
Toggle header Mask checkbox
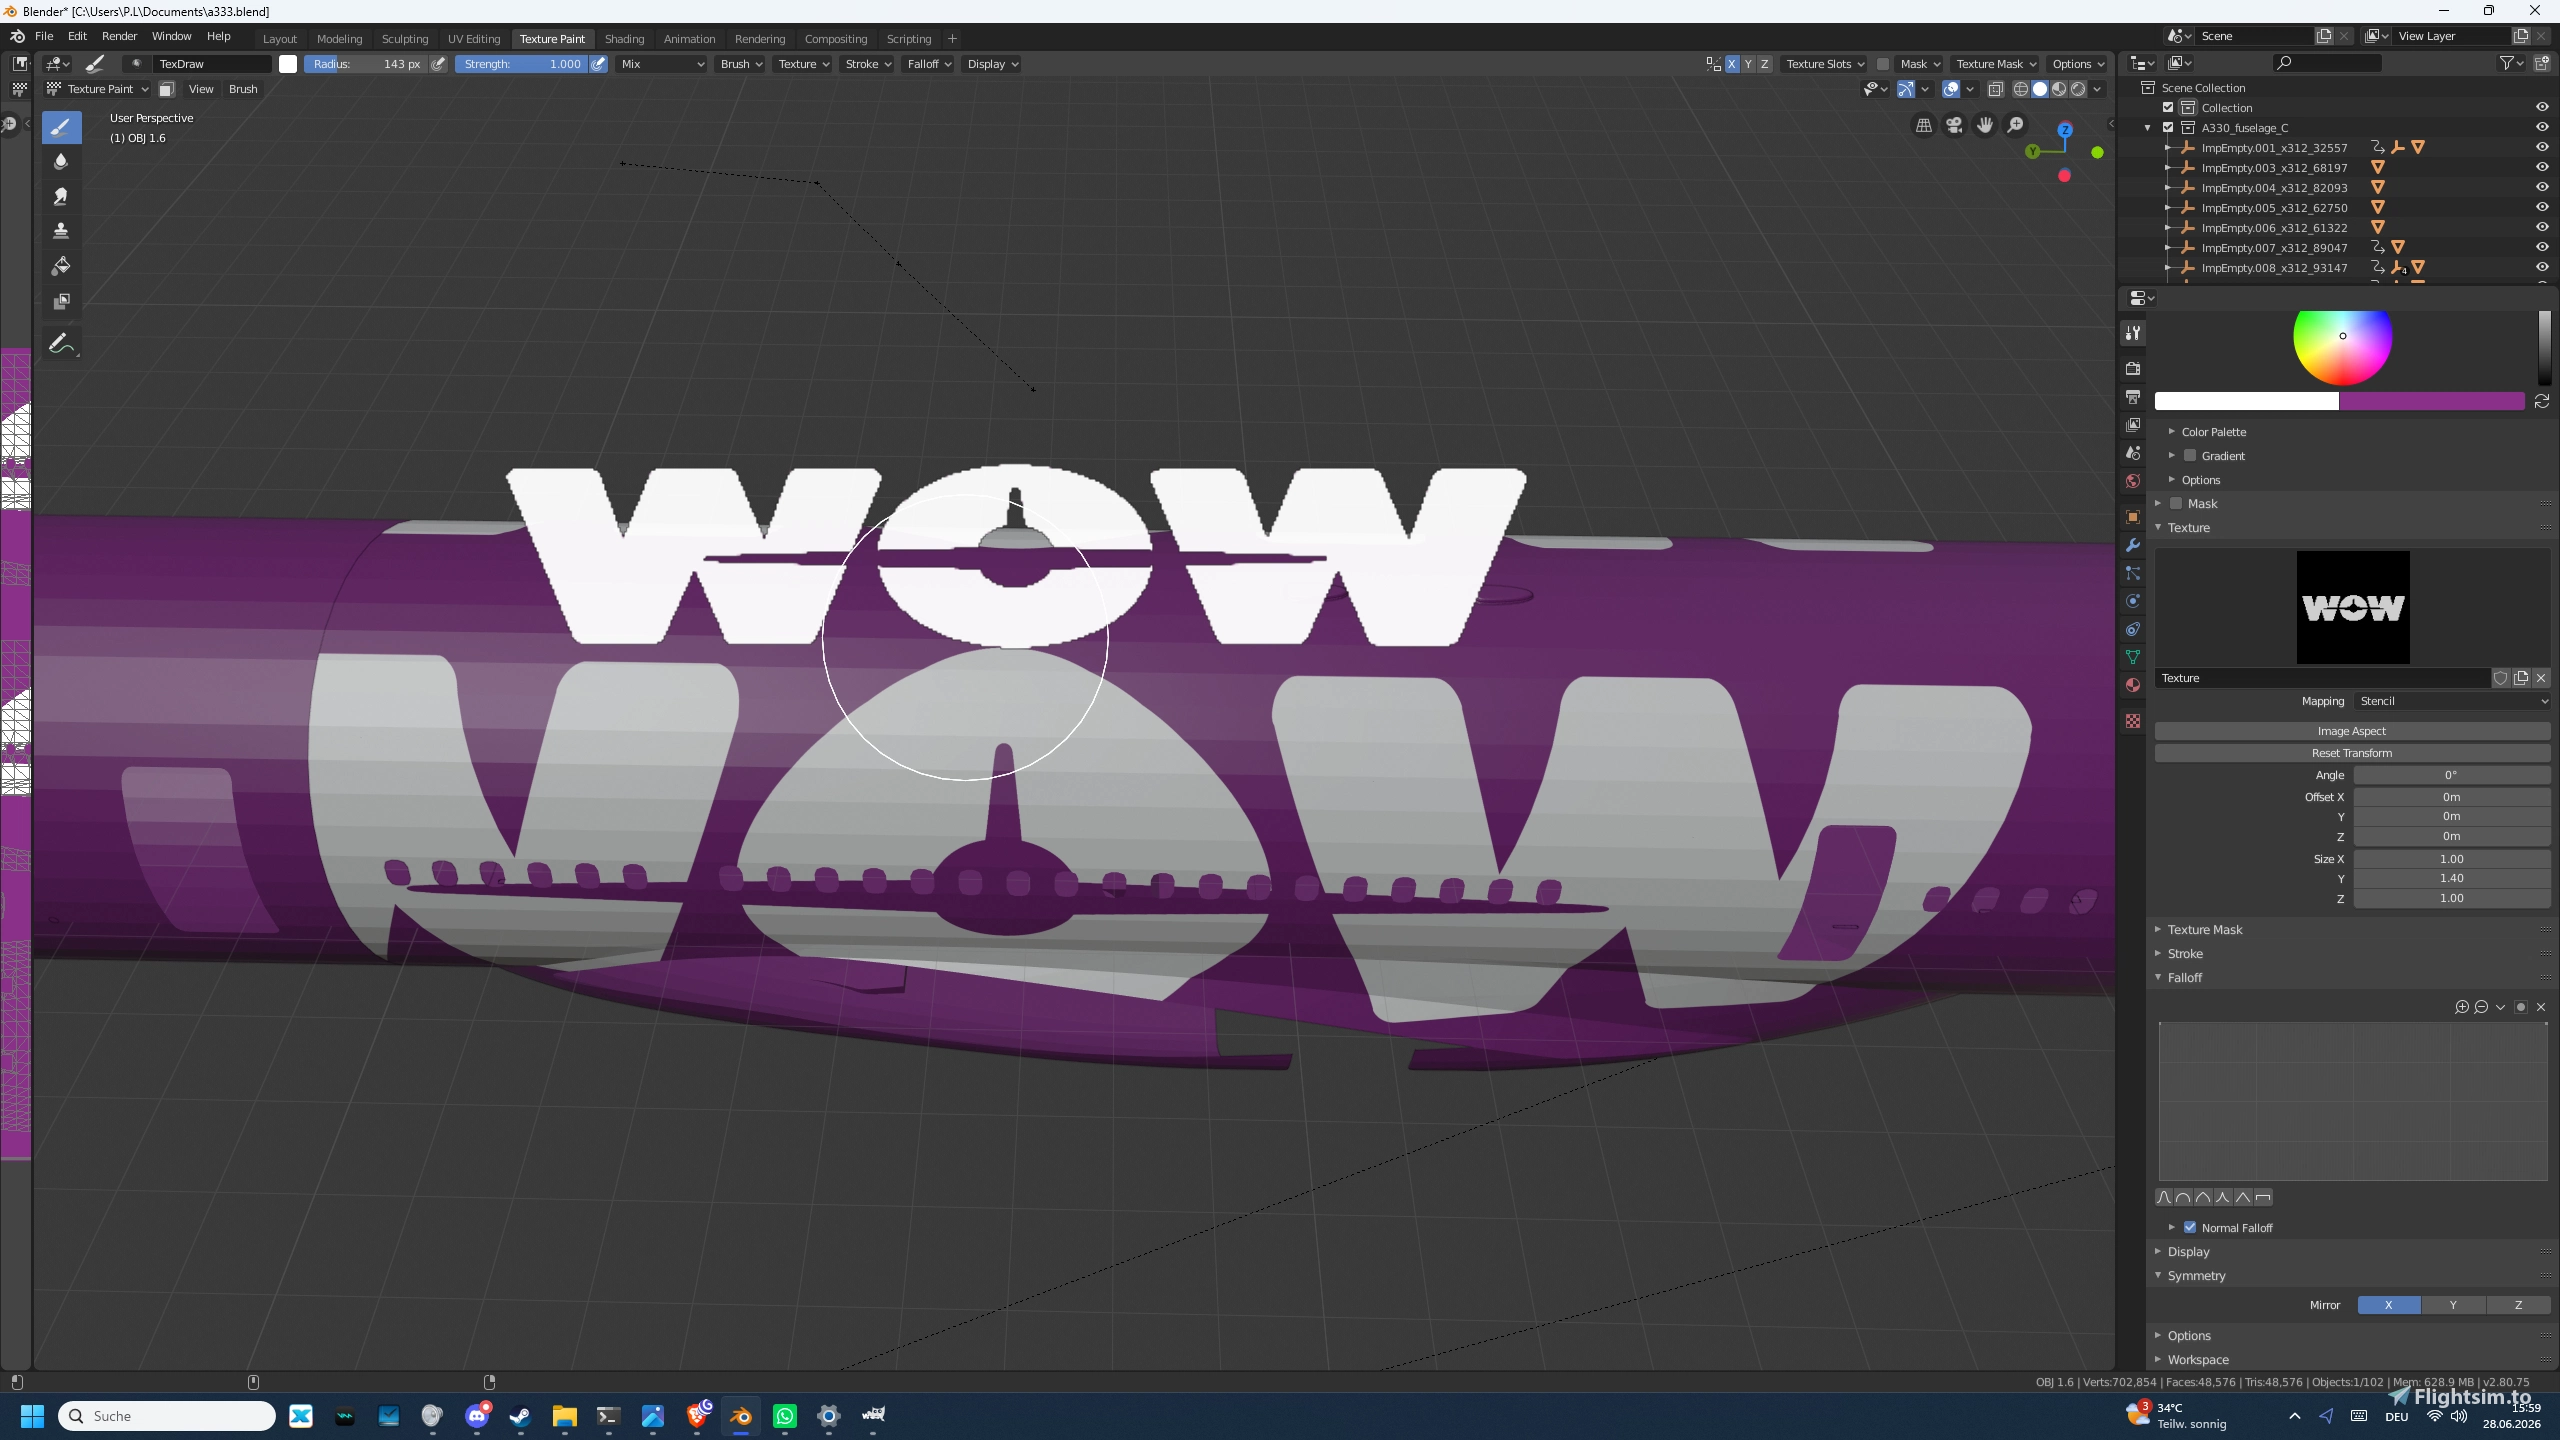(x=1883, y=64)
